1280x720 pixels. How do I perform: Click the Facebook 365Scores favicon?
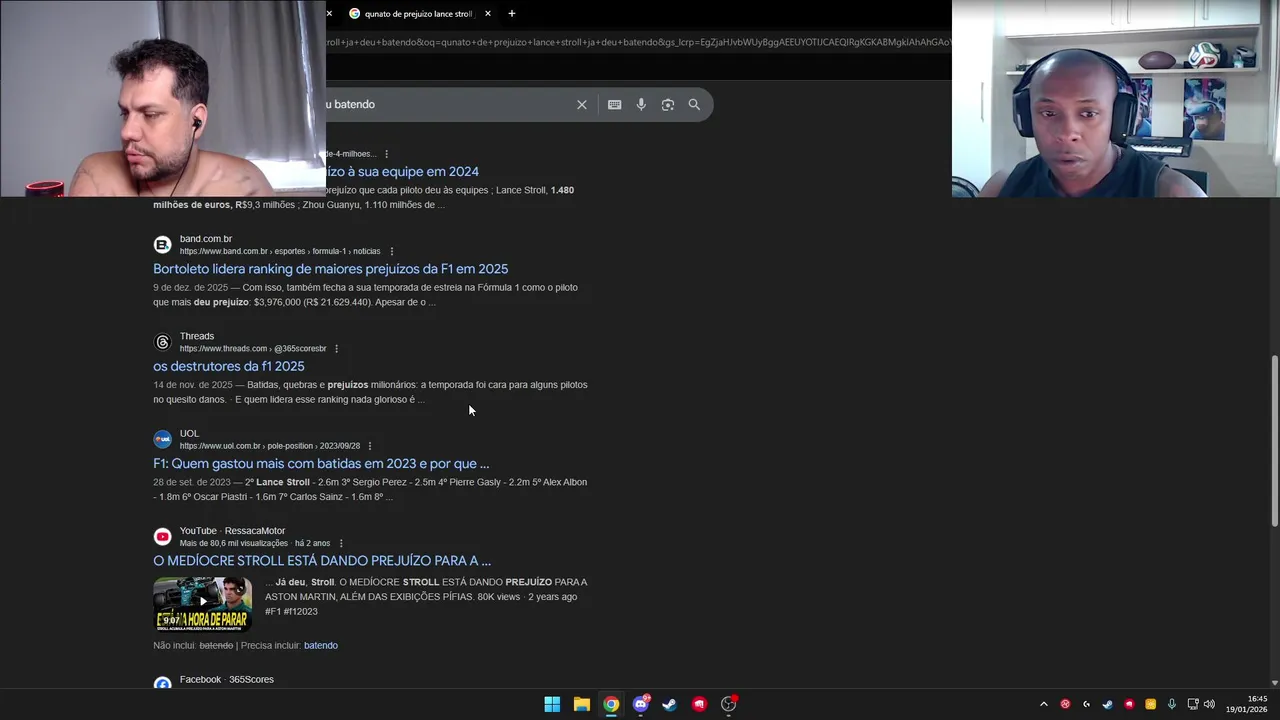162,684
